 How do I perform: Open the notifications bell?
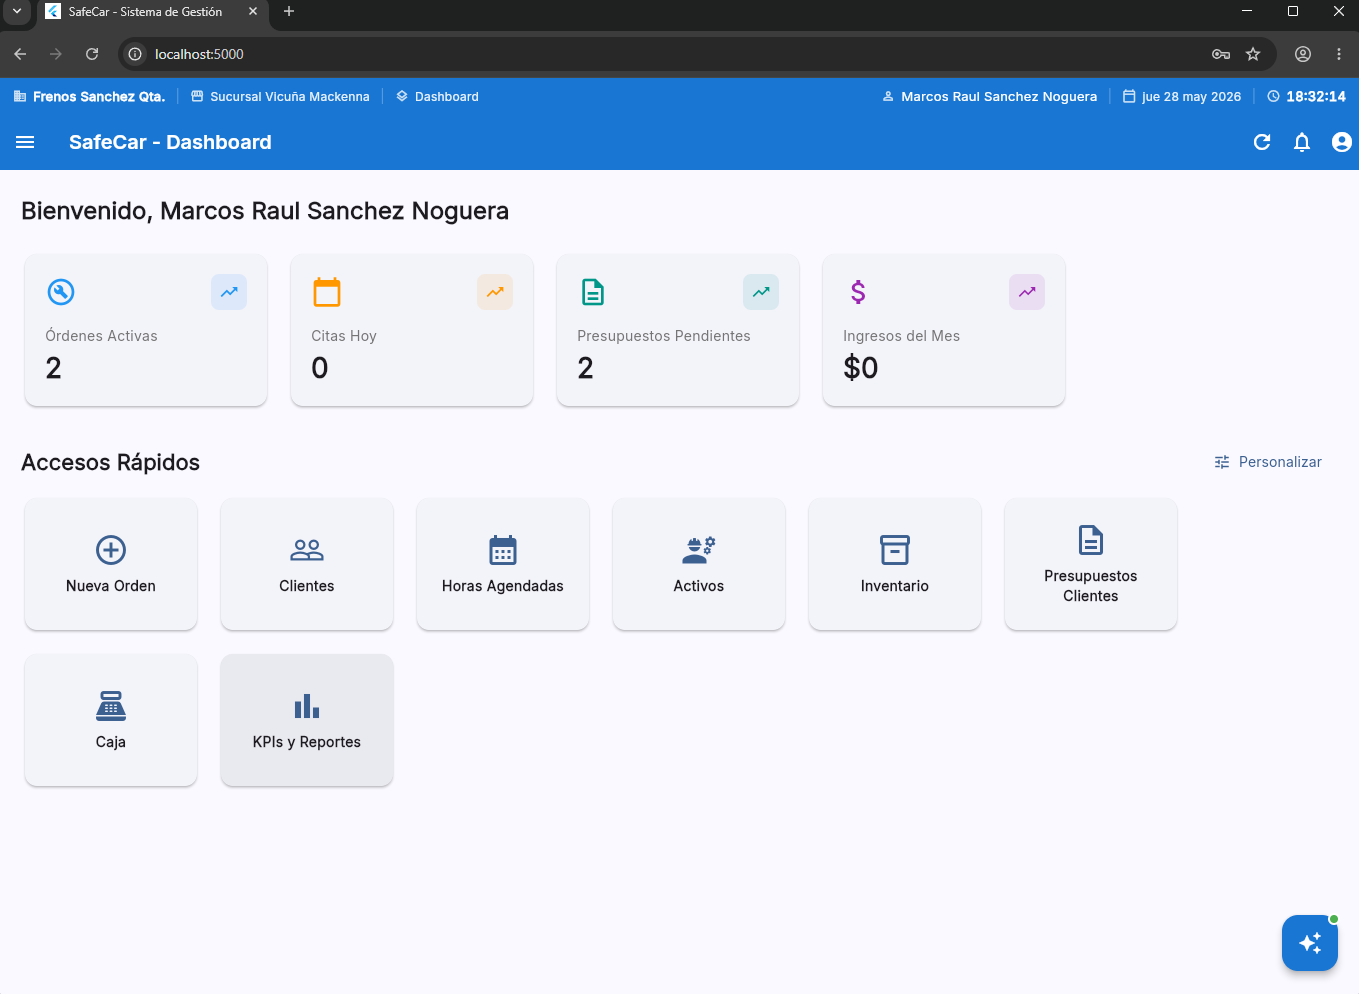tap(1302, 142)
